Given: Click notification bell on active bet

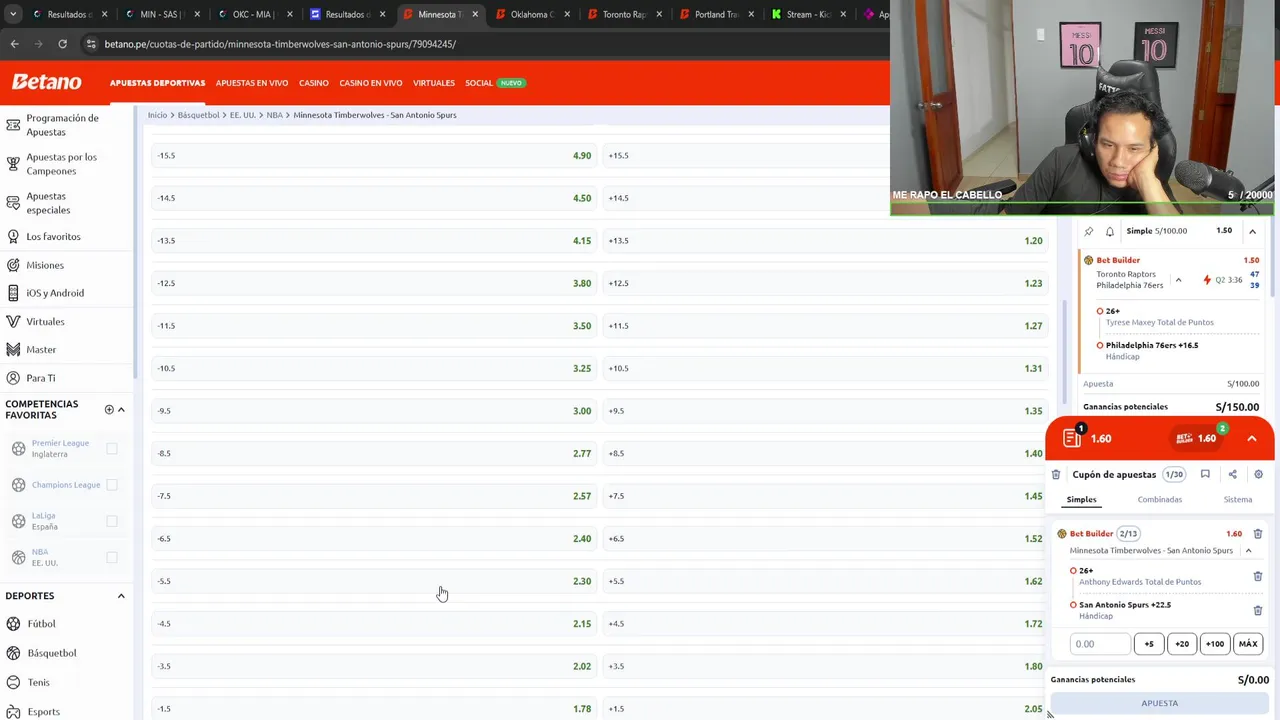Looking at the screenshot, I should coord(1109,231).
